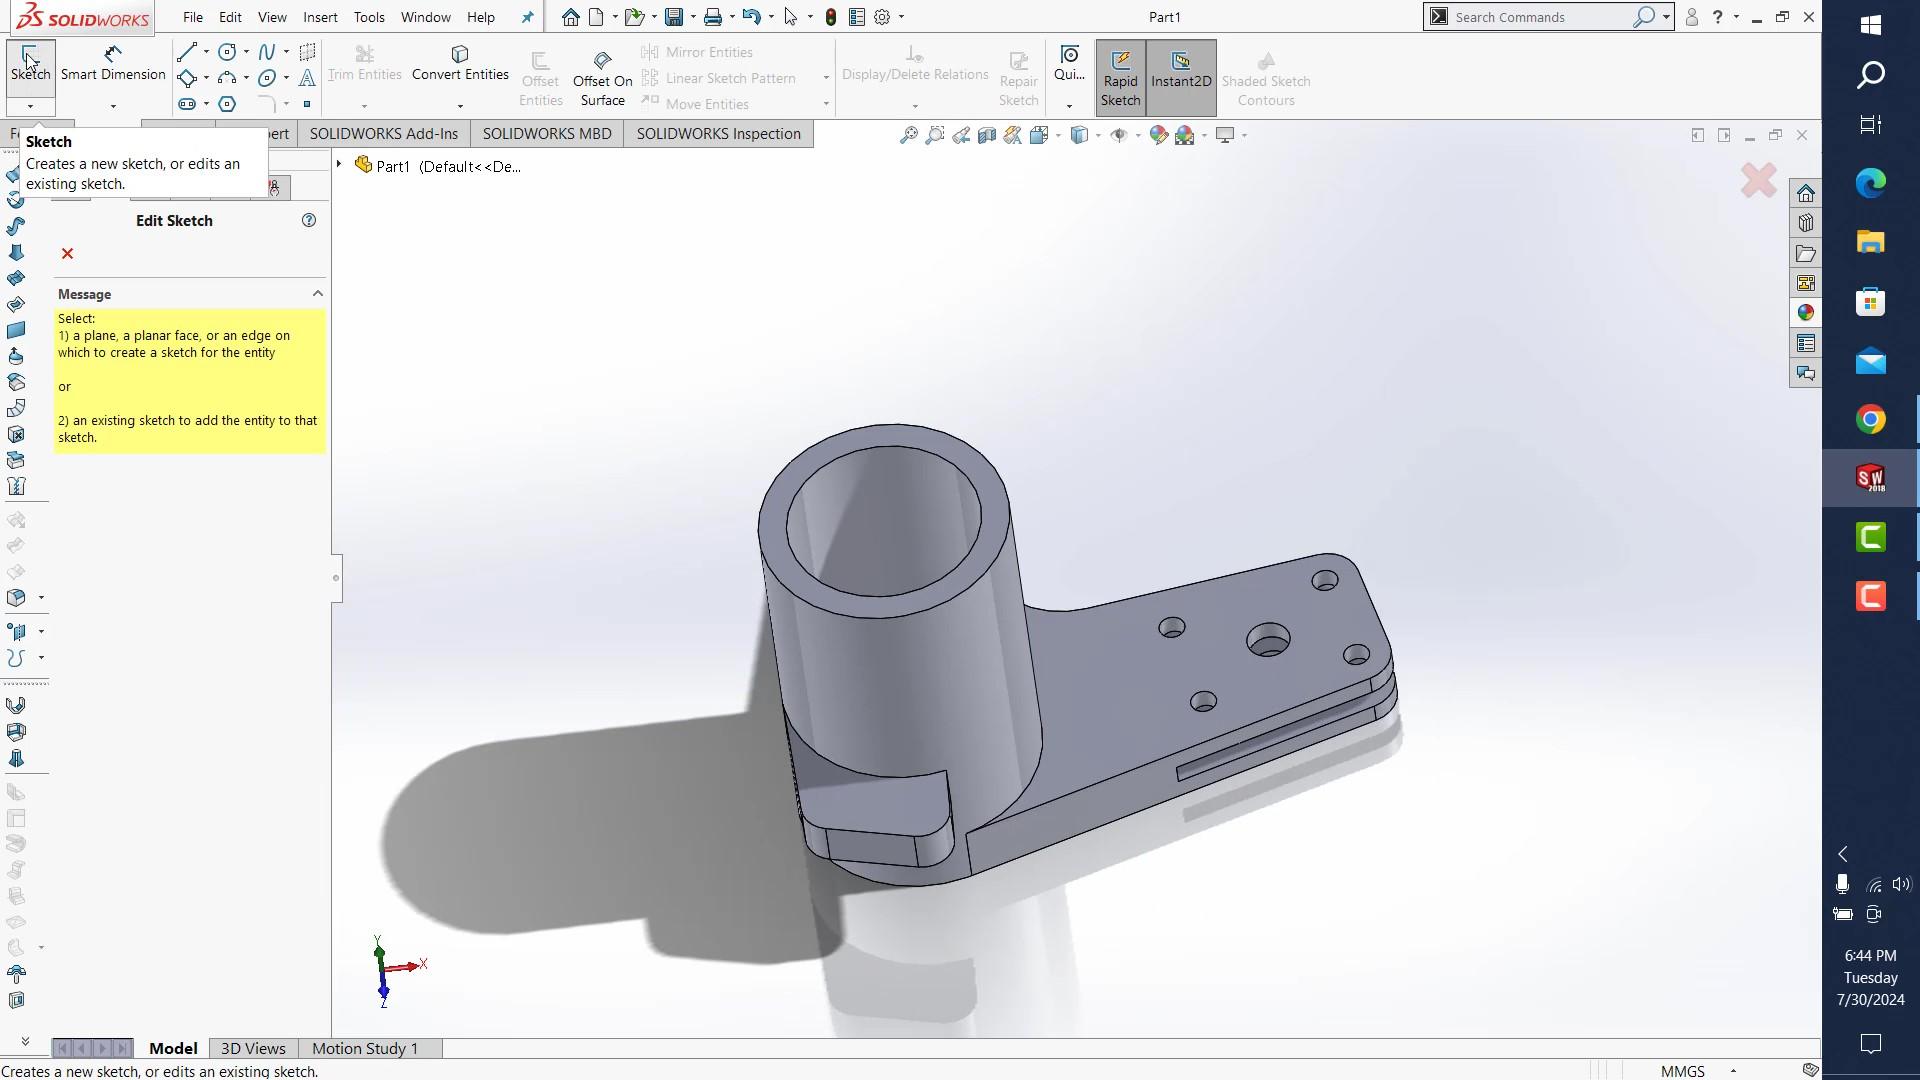1920x1080 pixels.
Task: Select the Line sketch tool
Action: point(187,52)
